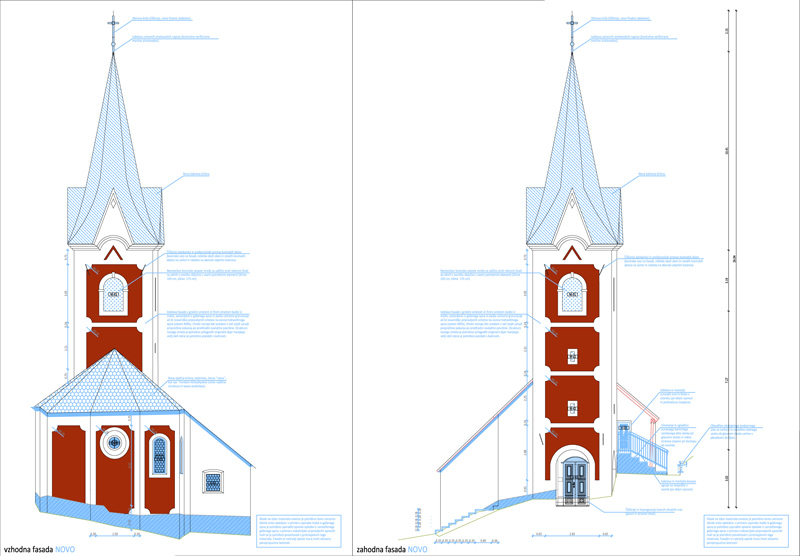This screenshot has width=800, height=556.
Task: Select the tall arched apse window
Action: pyautogui.click(x=159, y=456)
